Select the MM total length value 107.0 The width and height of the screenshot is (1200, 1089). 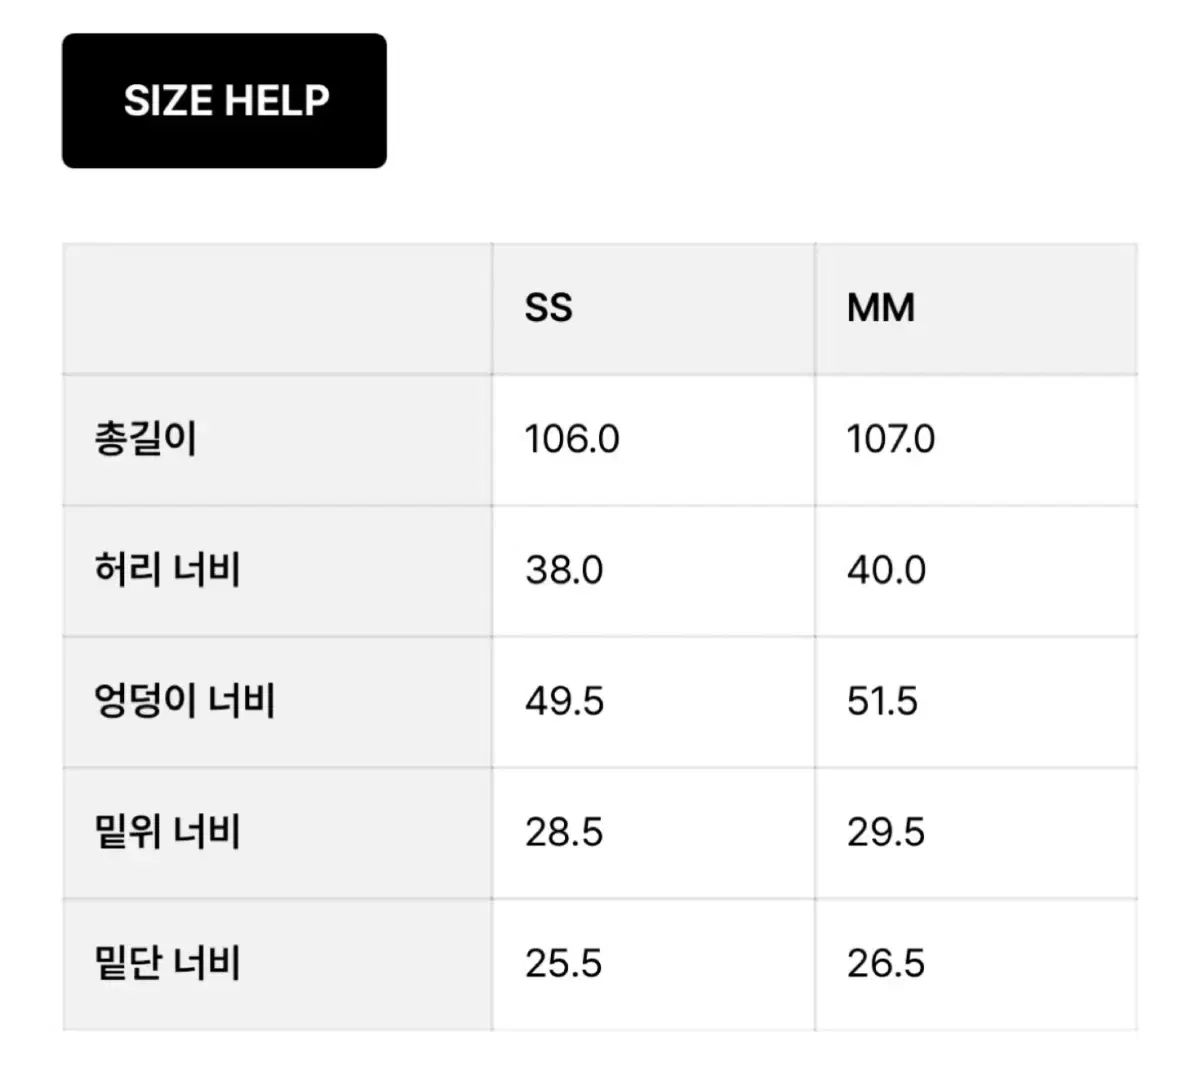pyautogui.click(x=891, y=439)
